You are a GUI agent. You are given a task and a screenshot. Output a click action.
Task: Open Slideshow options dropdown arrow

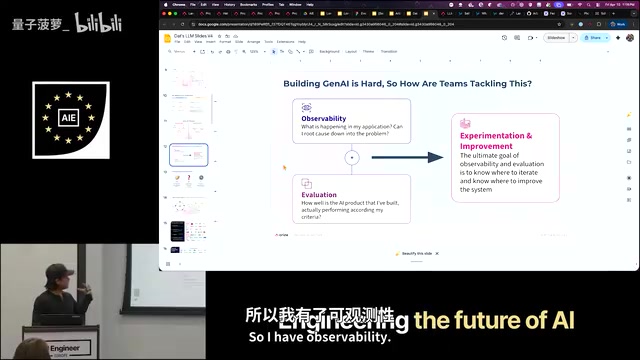click(x=573, y=38)
